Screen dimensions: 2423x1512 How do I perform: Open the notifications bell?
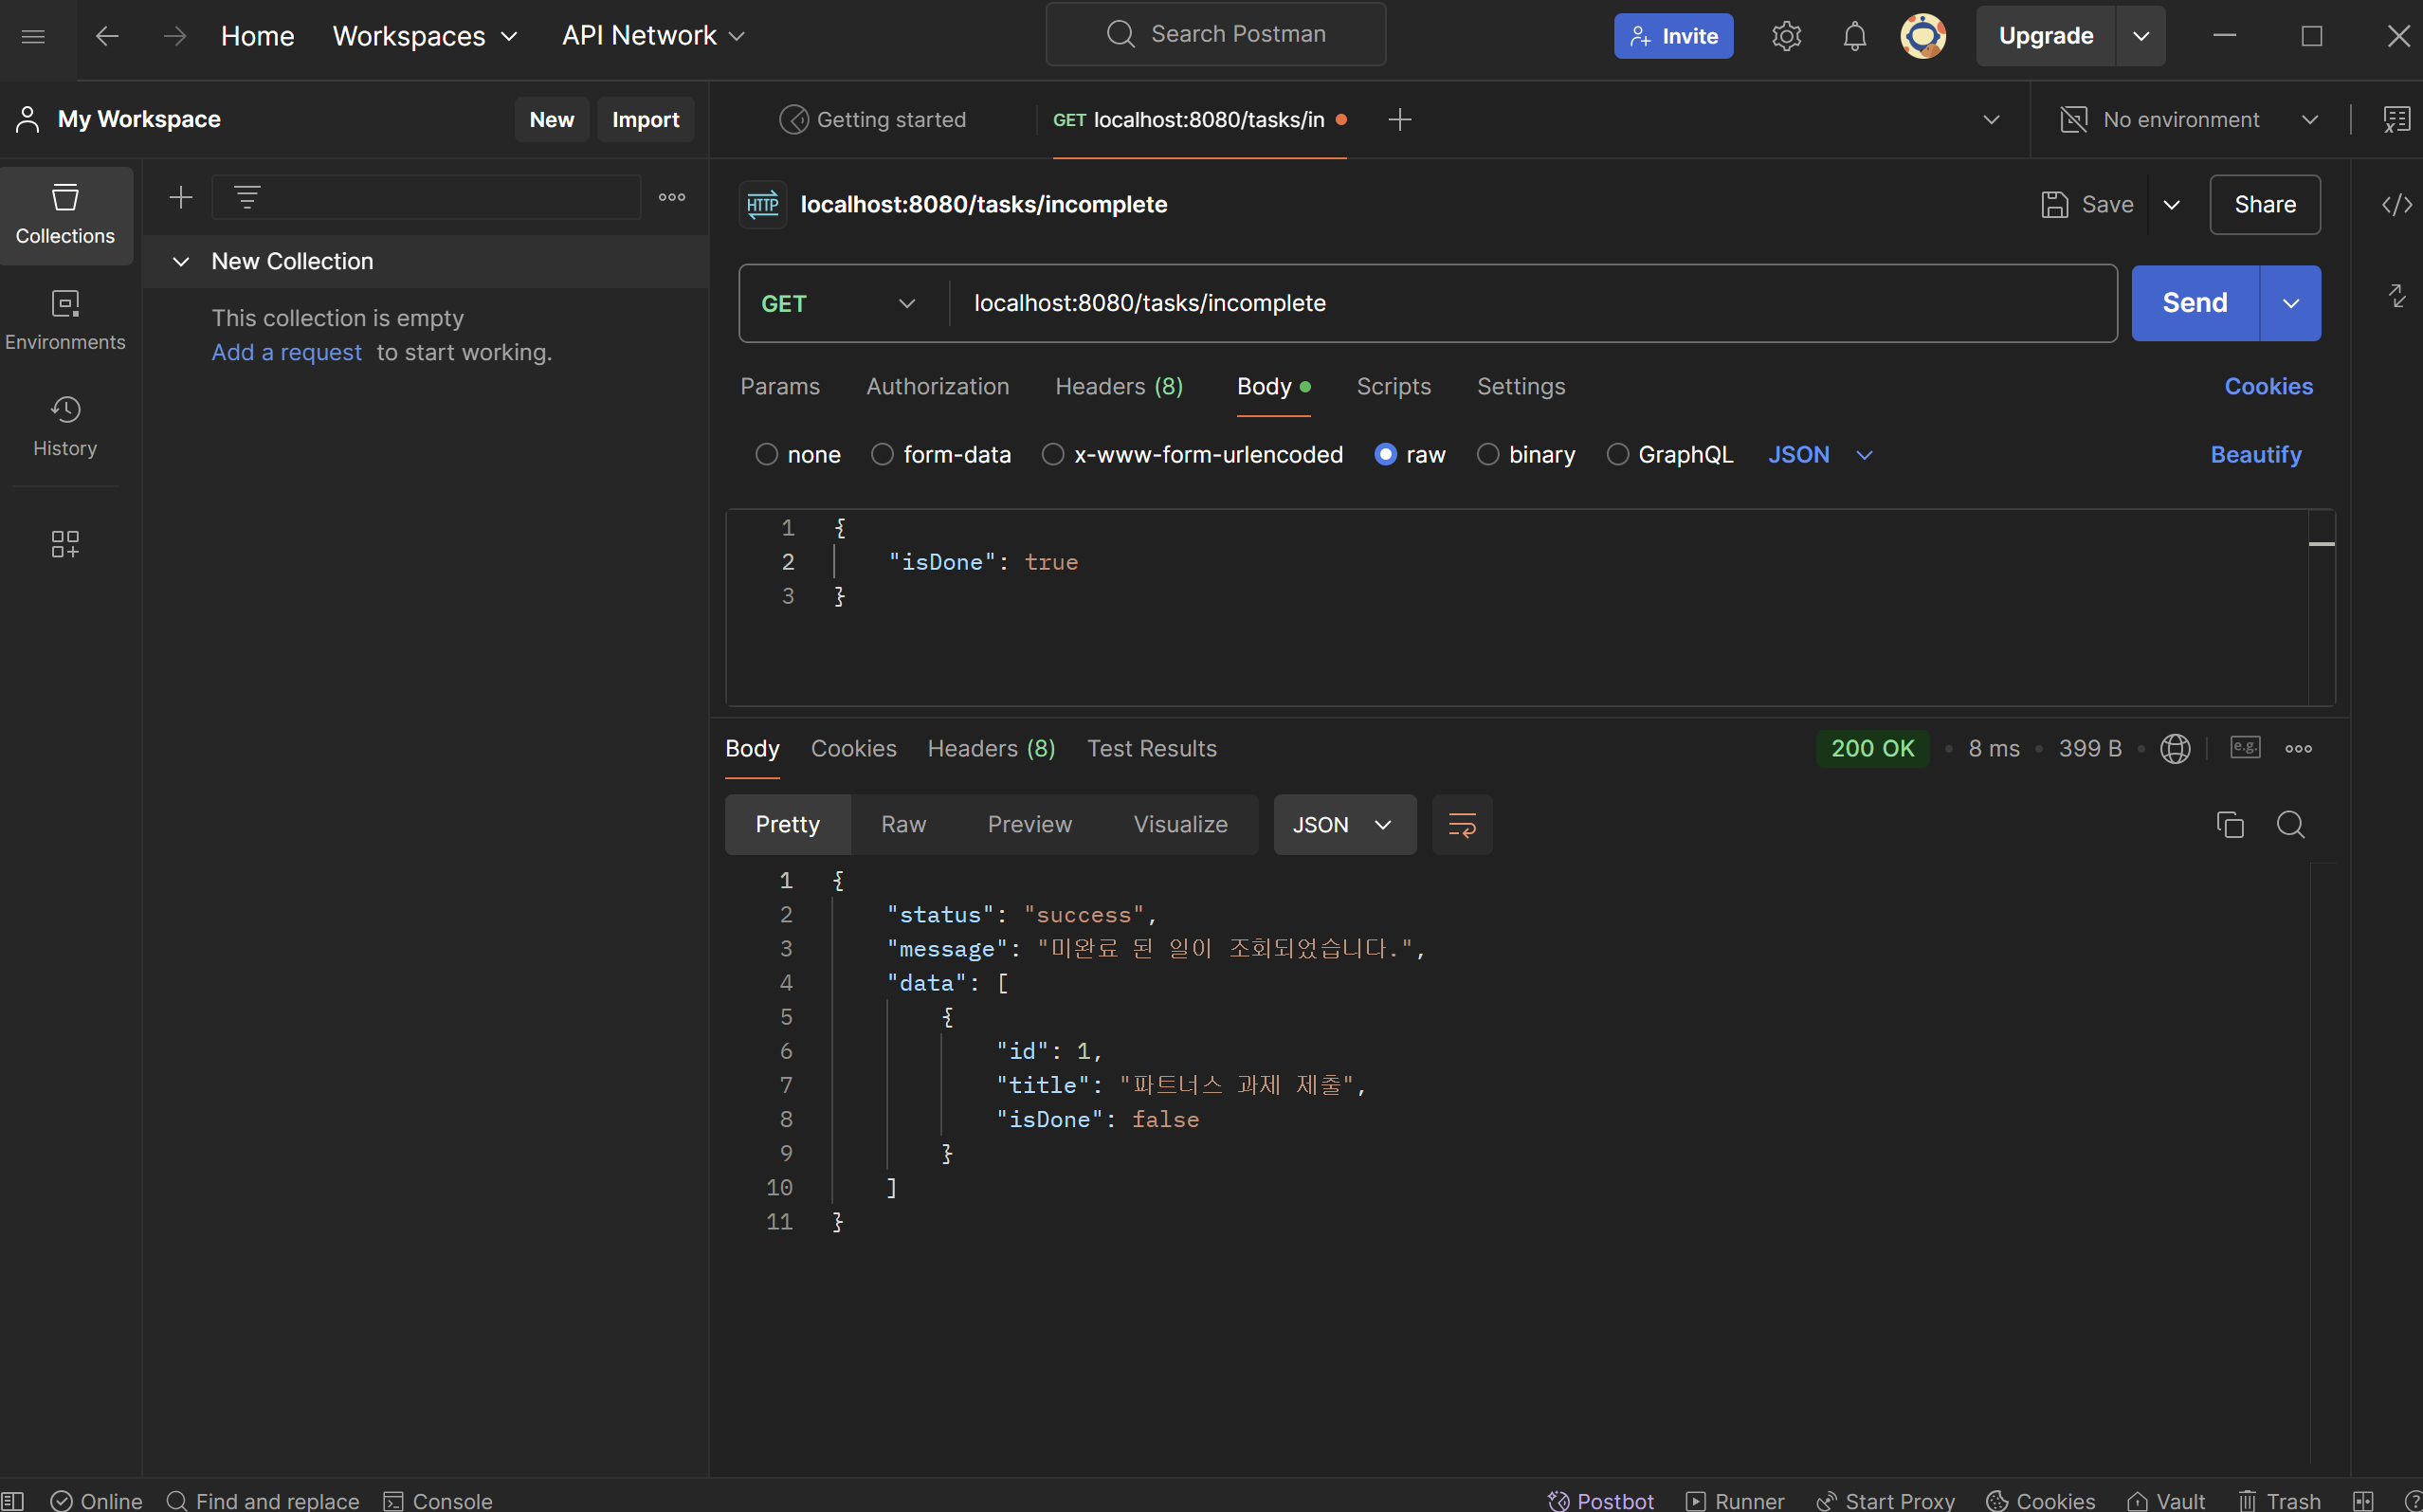1854,36
